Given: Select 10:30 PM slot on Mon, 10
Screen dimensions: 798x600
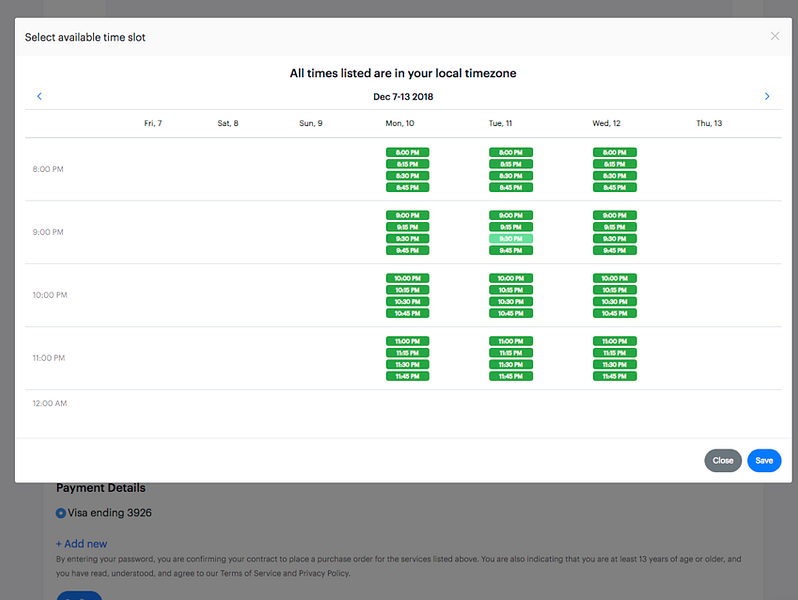Looking at the screenshot, I should click(x=408, y=302).
